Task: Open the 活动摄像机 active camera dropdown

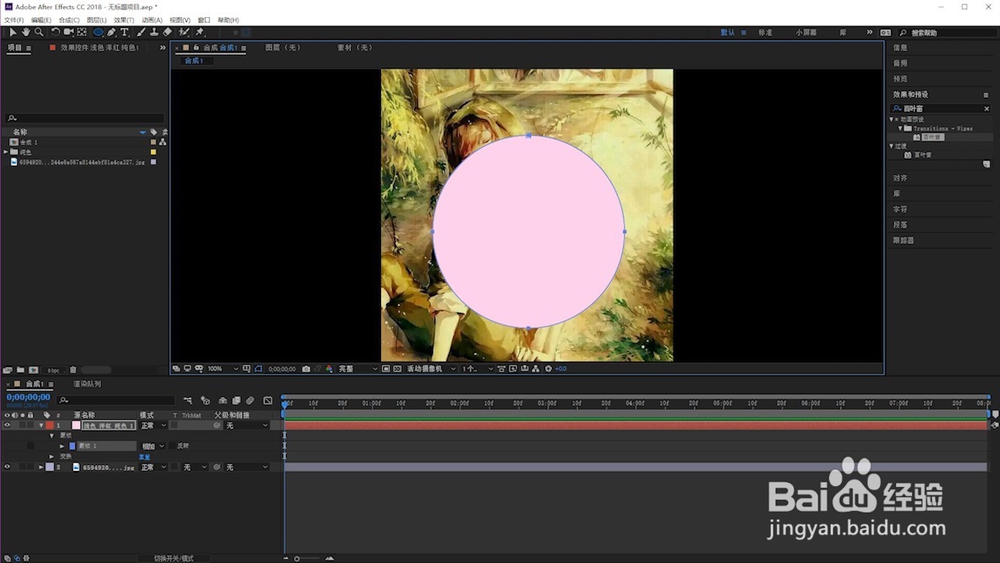Action: click(431, 369)
